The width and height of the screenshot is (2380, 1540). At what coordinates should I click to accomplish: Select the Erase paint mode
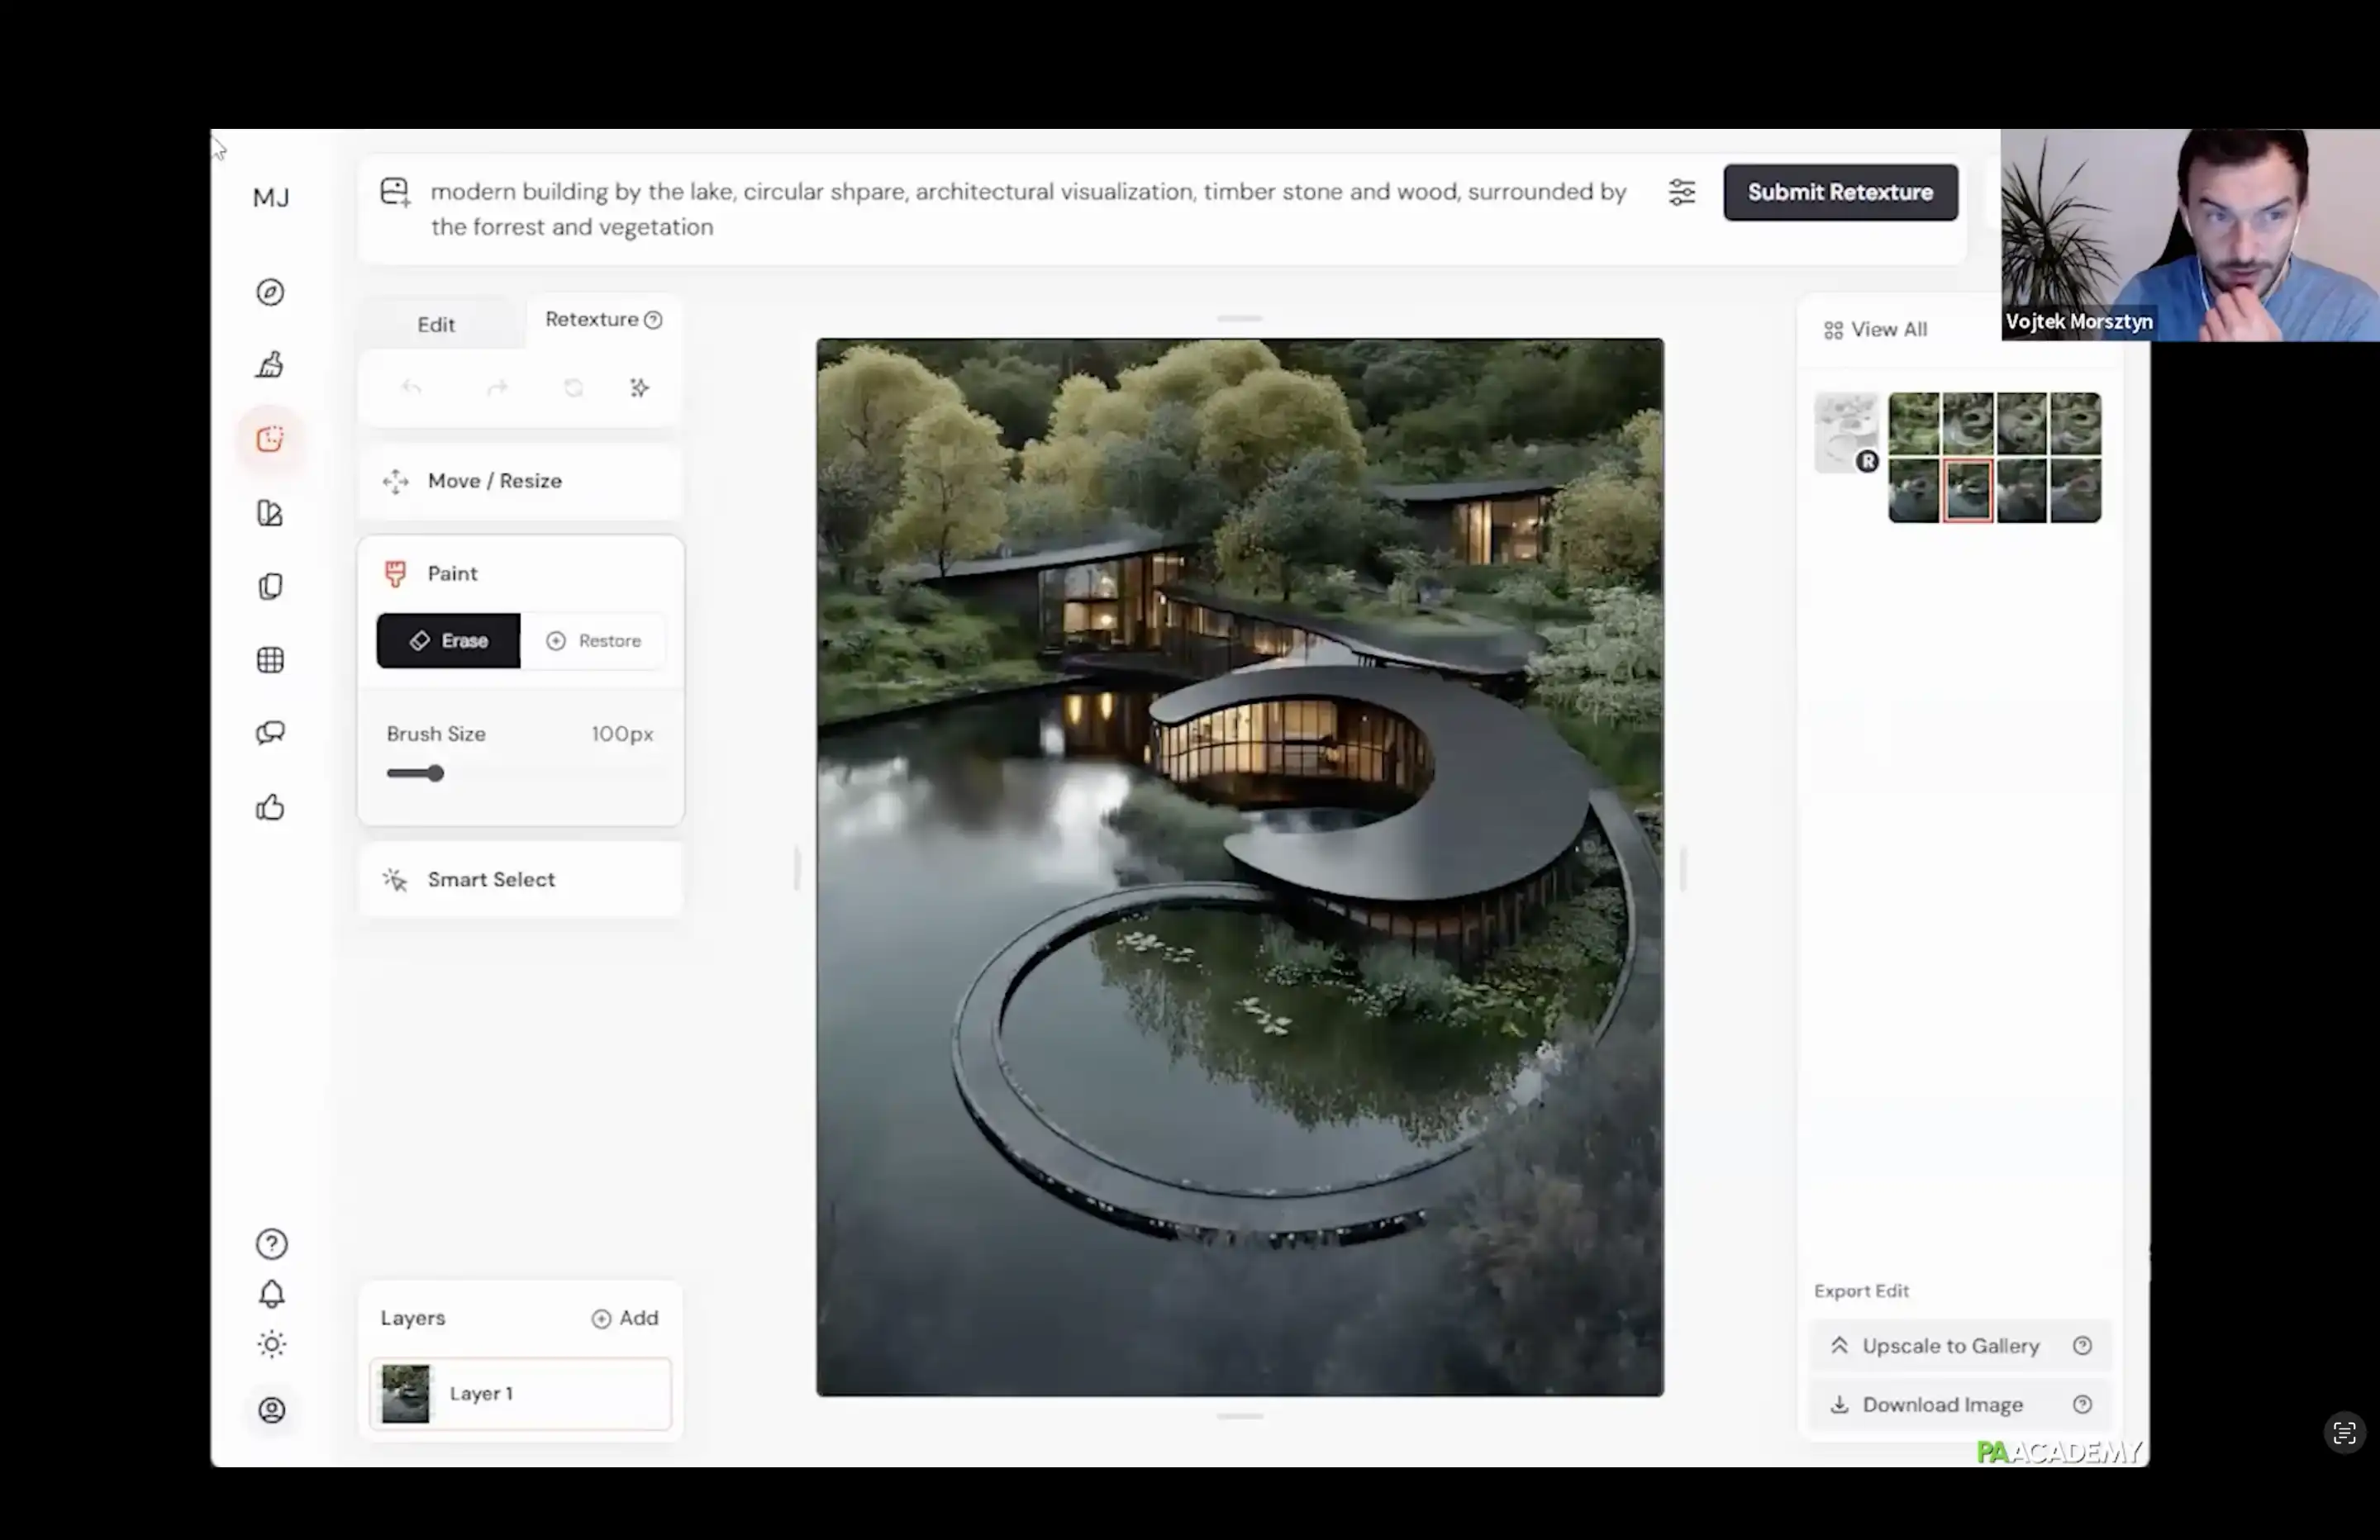click(448, 641)
